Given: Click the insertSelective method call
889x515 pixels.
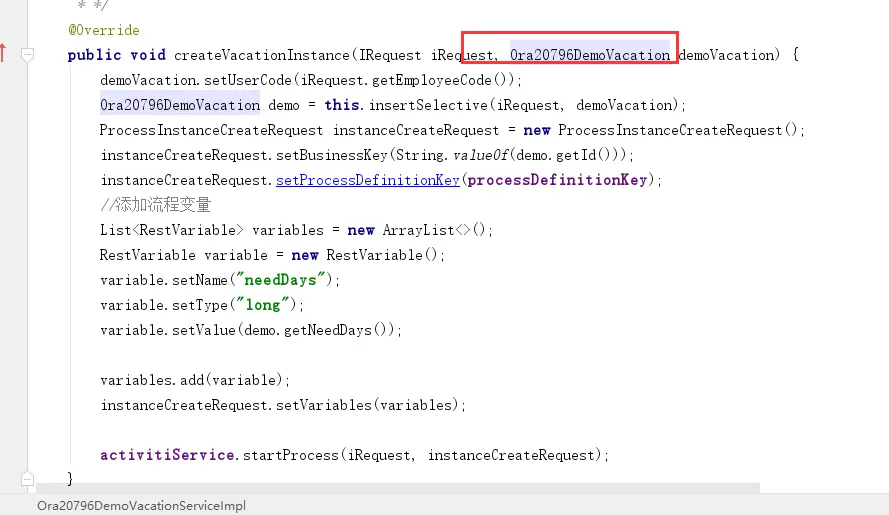Looking at the screenshot, I should [428, 105].
